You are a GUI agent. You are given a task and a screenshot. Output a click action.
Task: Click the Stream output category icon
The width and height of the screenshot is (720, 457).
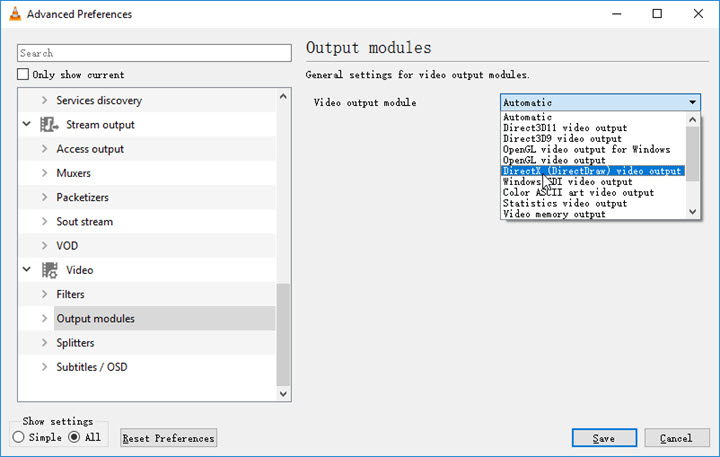50,125
